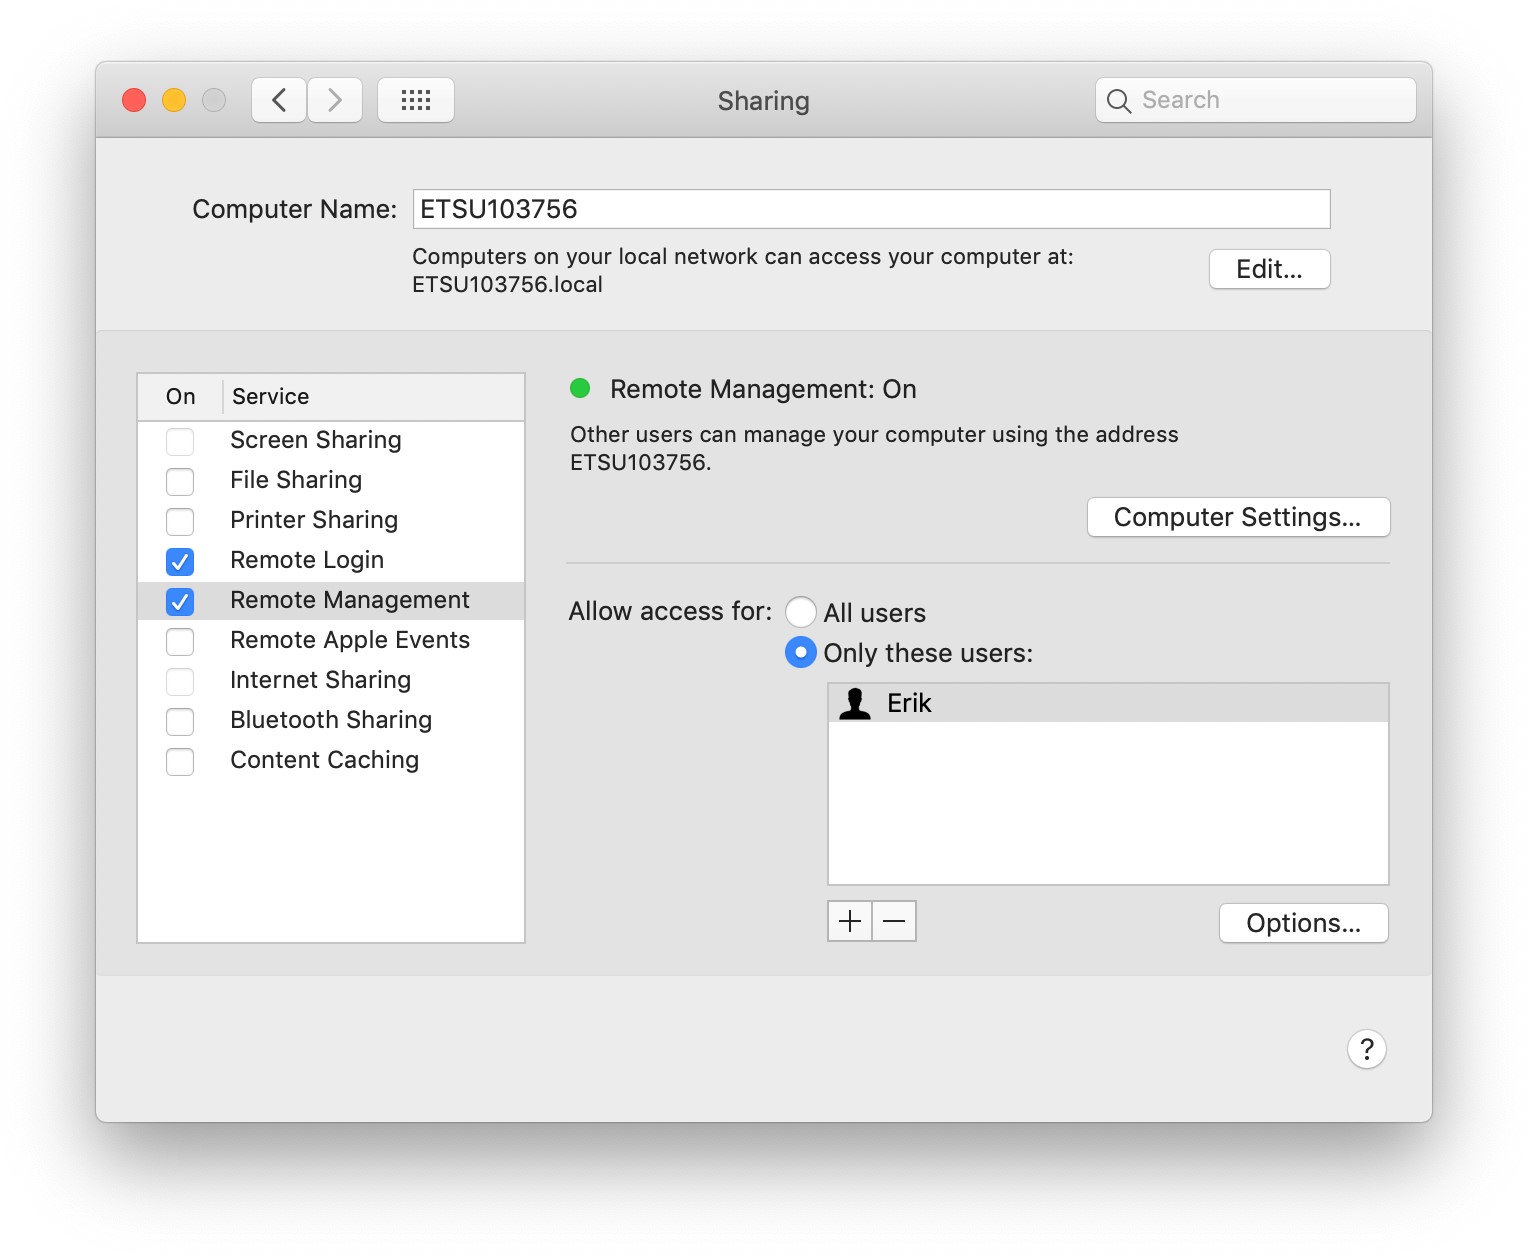Add a user with plus button
The width and height of the screenshot is (1528, 1256).
pyautogui.click(x=850, y=921)
